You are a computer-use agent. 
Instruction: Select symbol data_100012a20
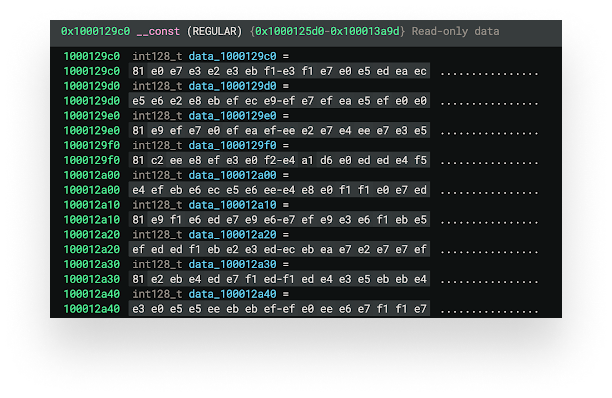coord(233,235)
